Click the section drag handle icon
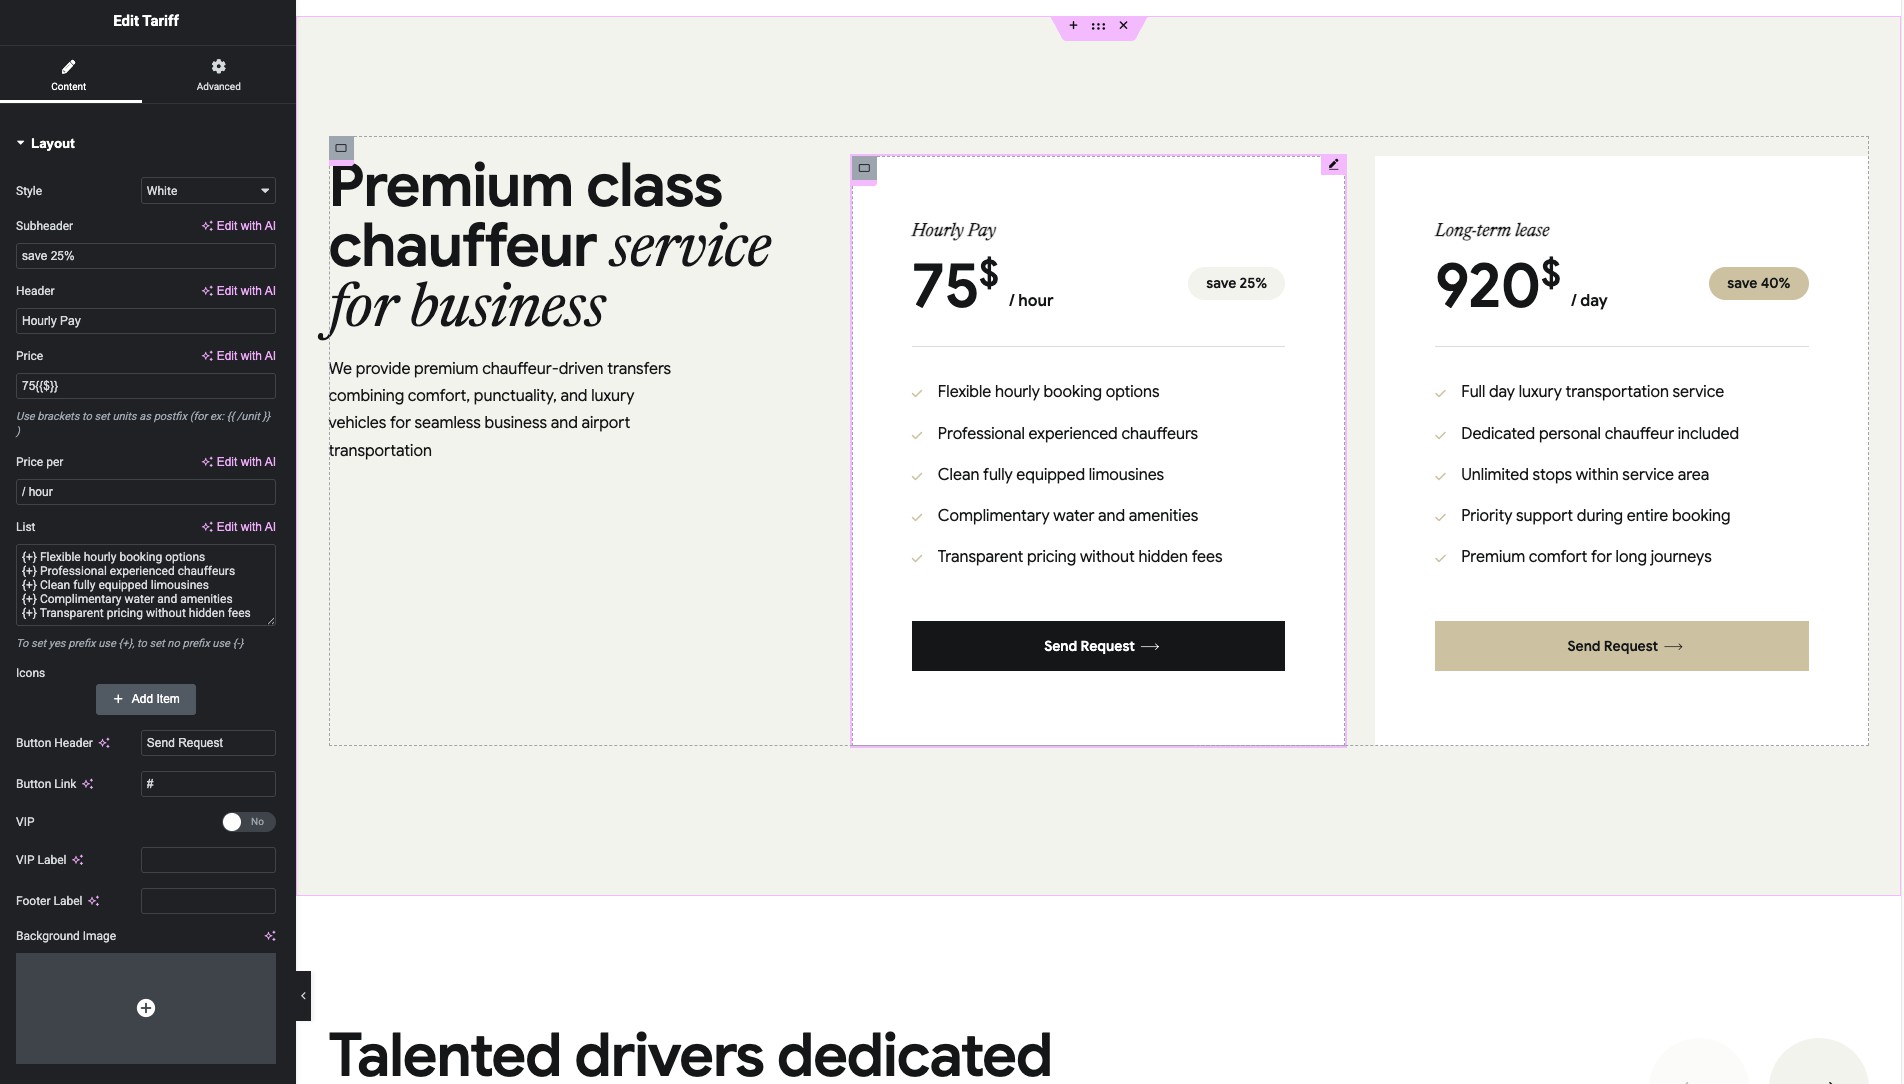Viewport: 1904px width, 1084px height. click(1098, 26)
